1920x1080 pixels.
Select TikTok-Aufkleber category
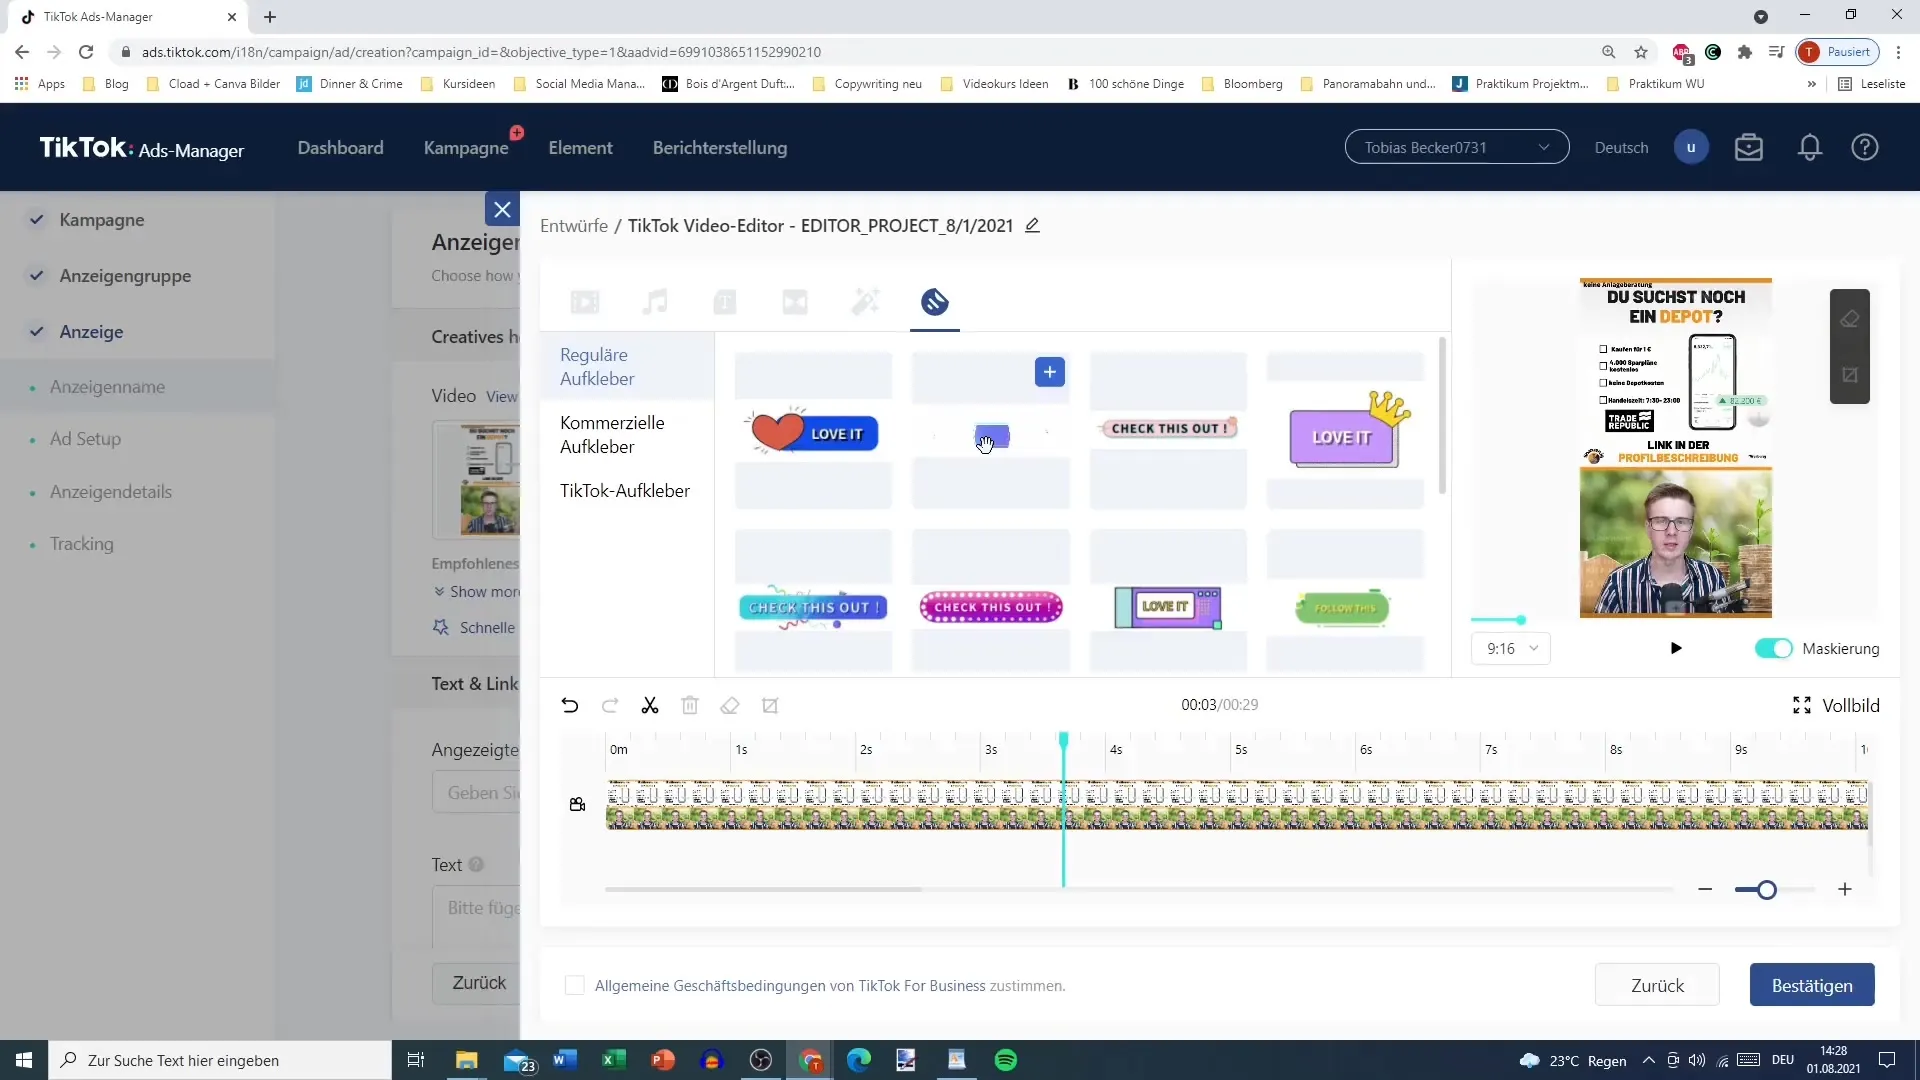[626, 491]
